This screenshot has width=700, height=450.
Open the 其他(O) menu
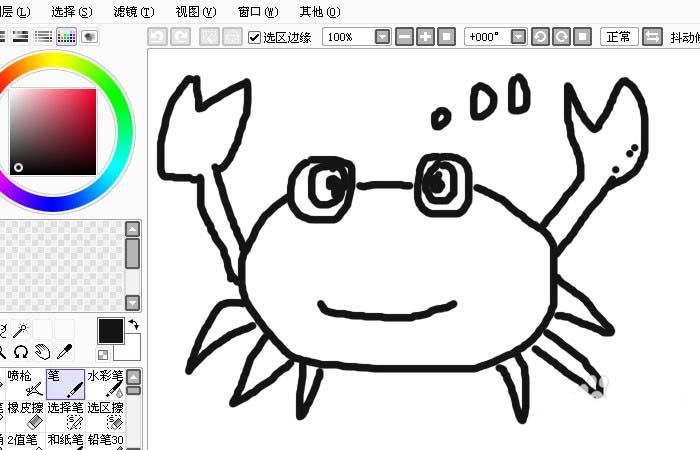tap(320, 12)
